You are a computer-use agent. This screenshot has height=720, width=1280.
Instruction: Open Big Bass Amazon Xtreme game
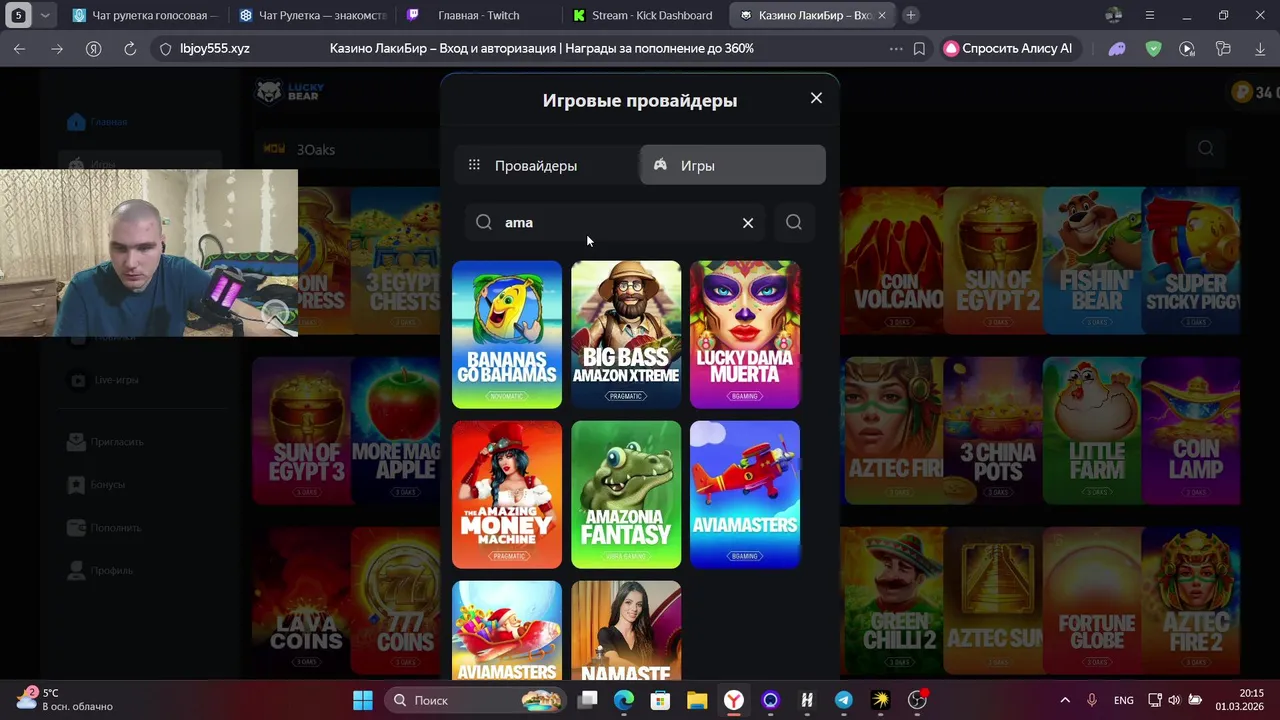pyautogui.click(x=626, y=335)
